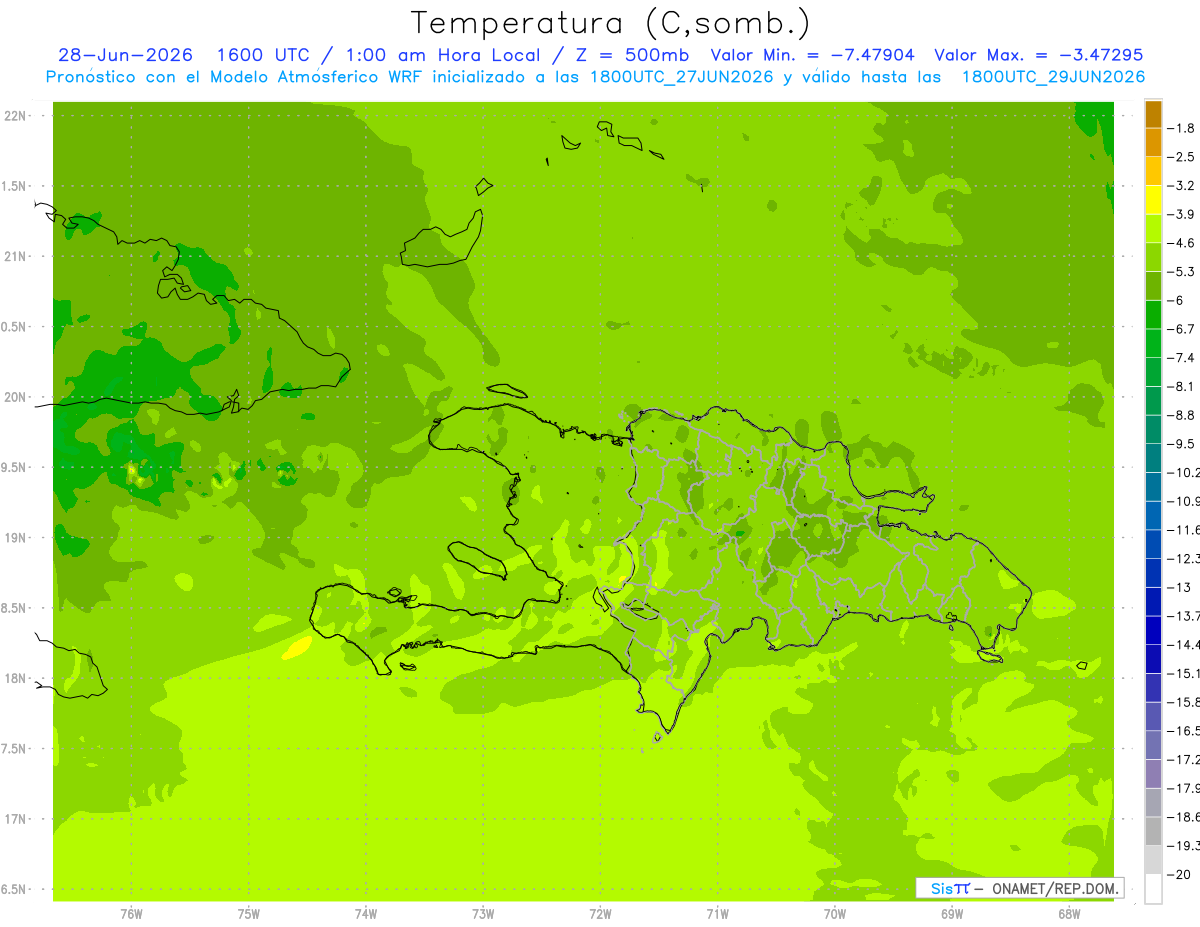Viewport: 1200px width, 927px height.
Task: Click the blue swatch between -11.6 and -12.3
Action: coord(1153,544)
